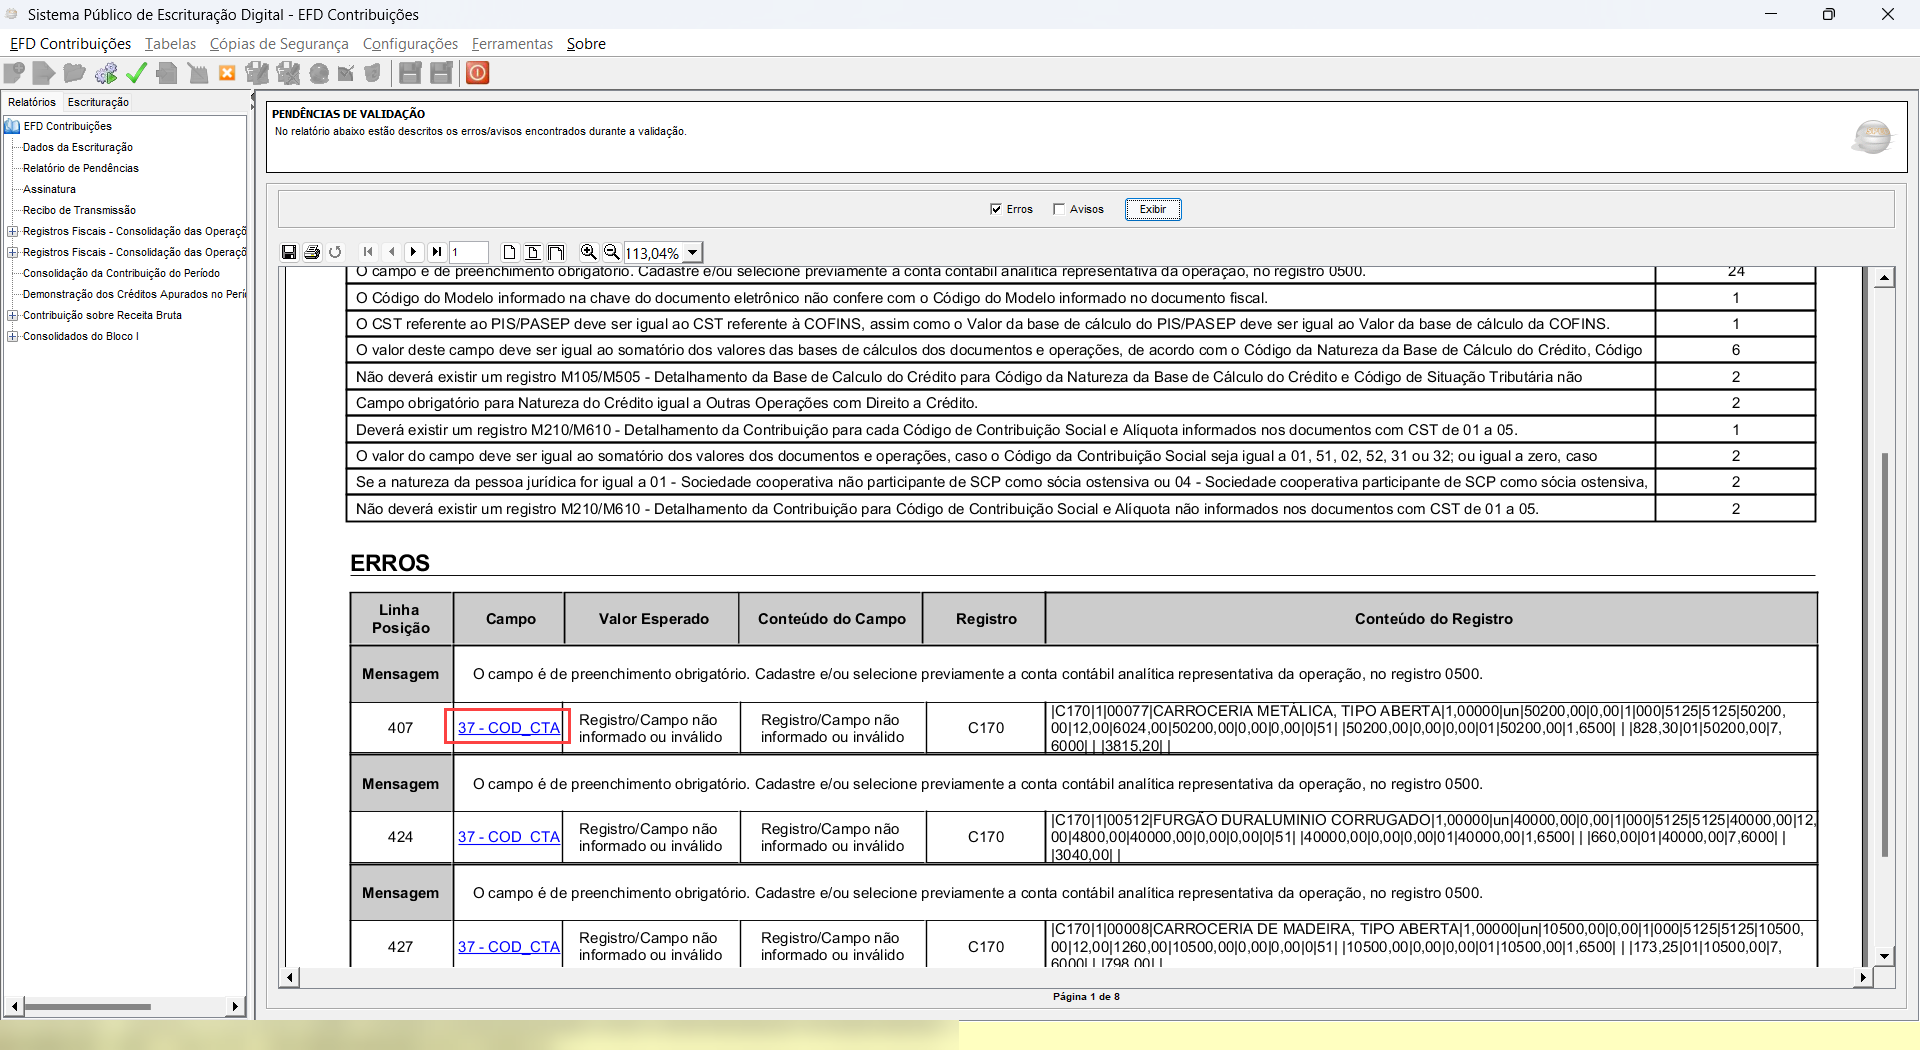The width and height of the screenshot is (1920, 1050).
Task: Print the validation report
Action: 312,252
